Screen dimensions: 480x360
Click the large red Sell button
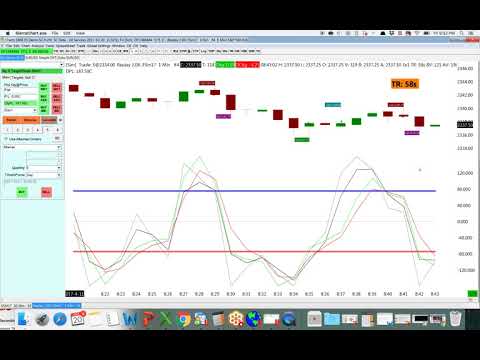click(46, 192)
